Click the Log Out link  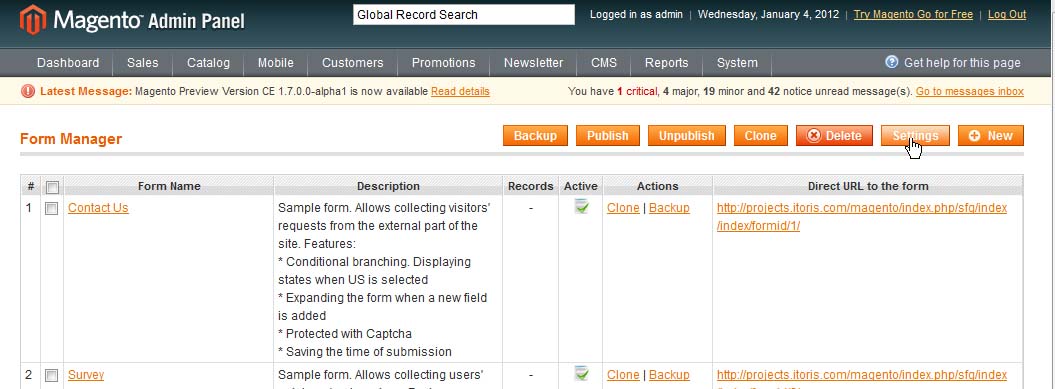(x=1007, y=14)
